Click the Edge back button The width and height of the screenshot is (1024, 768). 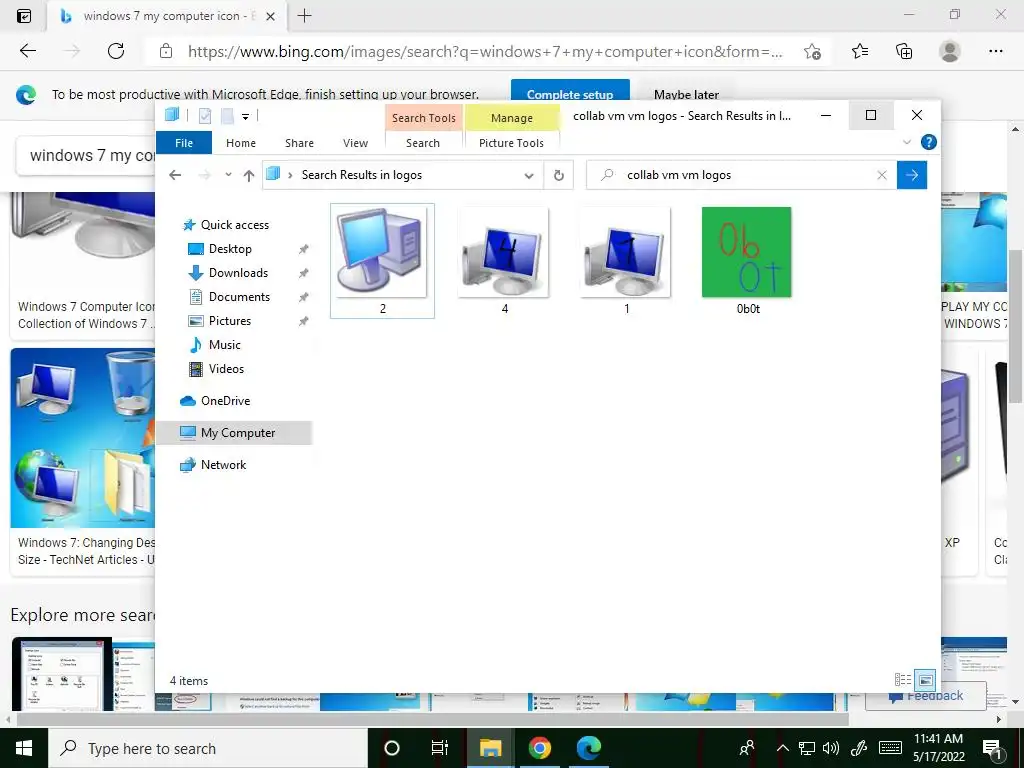click(x=27, y=51)
